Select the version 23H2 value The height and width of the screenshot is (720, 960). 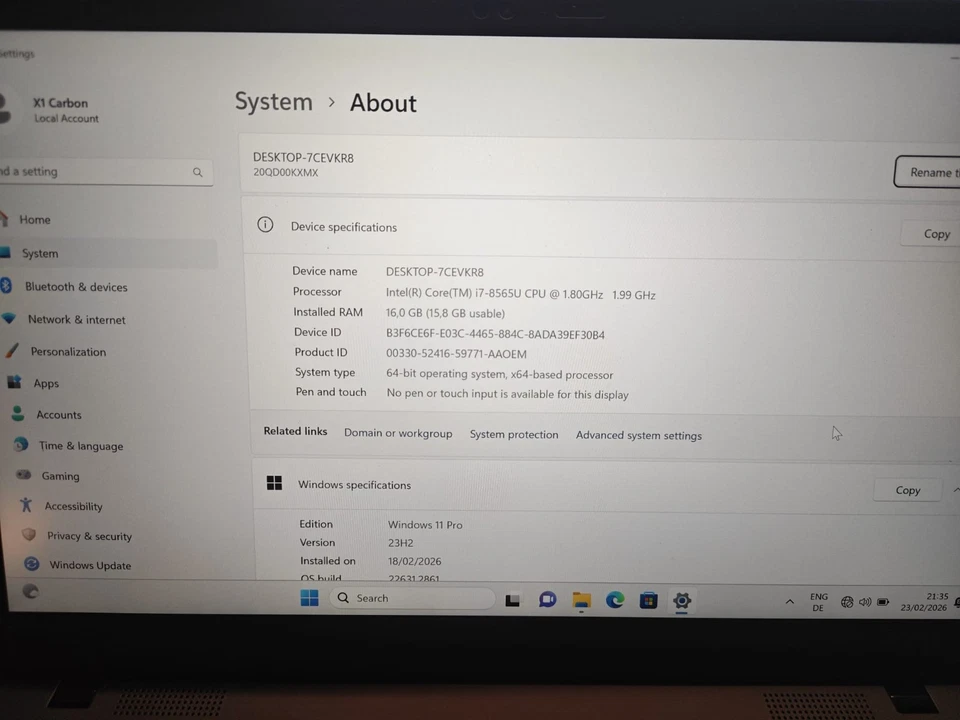pyautogui.click(x=400, y=542)
